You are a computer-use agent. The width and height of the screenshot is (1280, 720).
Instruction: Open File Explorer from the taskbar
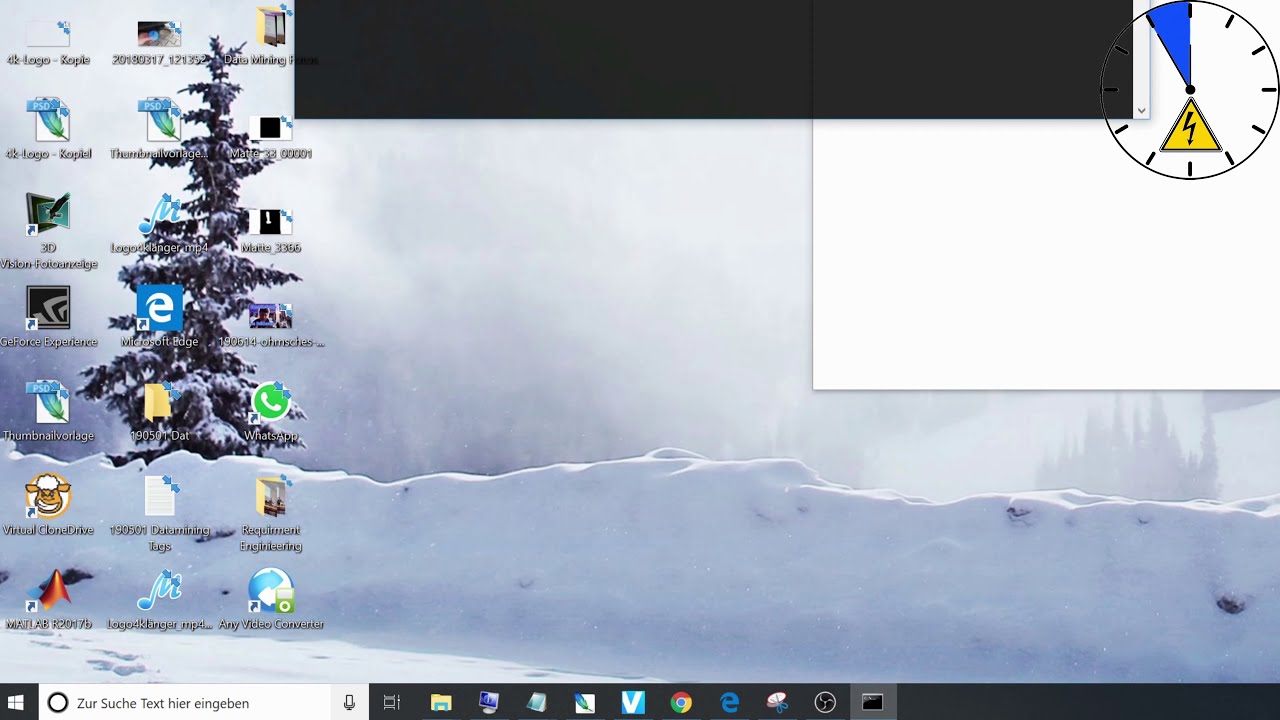pos(441,703)
